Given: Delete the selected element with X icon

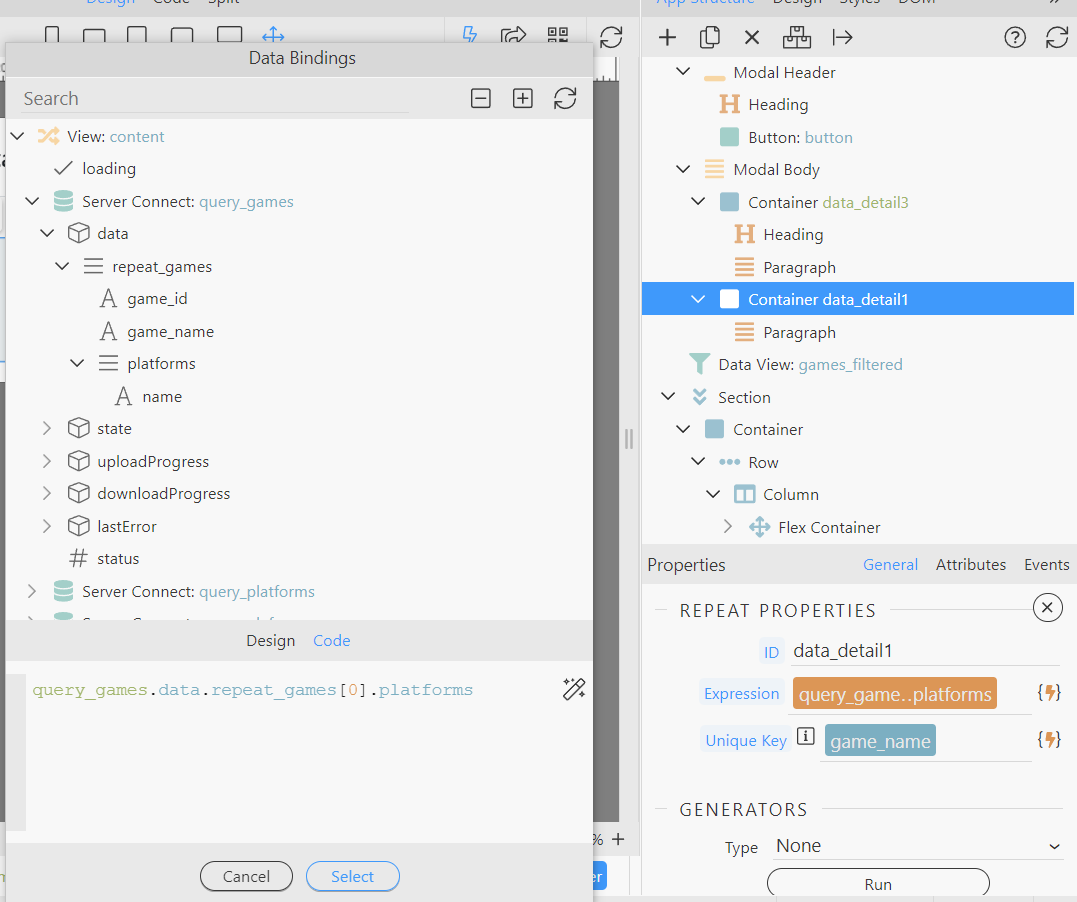Looking at the screenshot, I should tap(752, 38).
